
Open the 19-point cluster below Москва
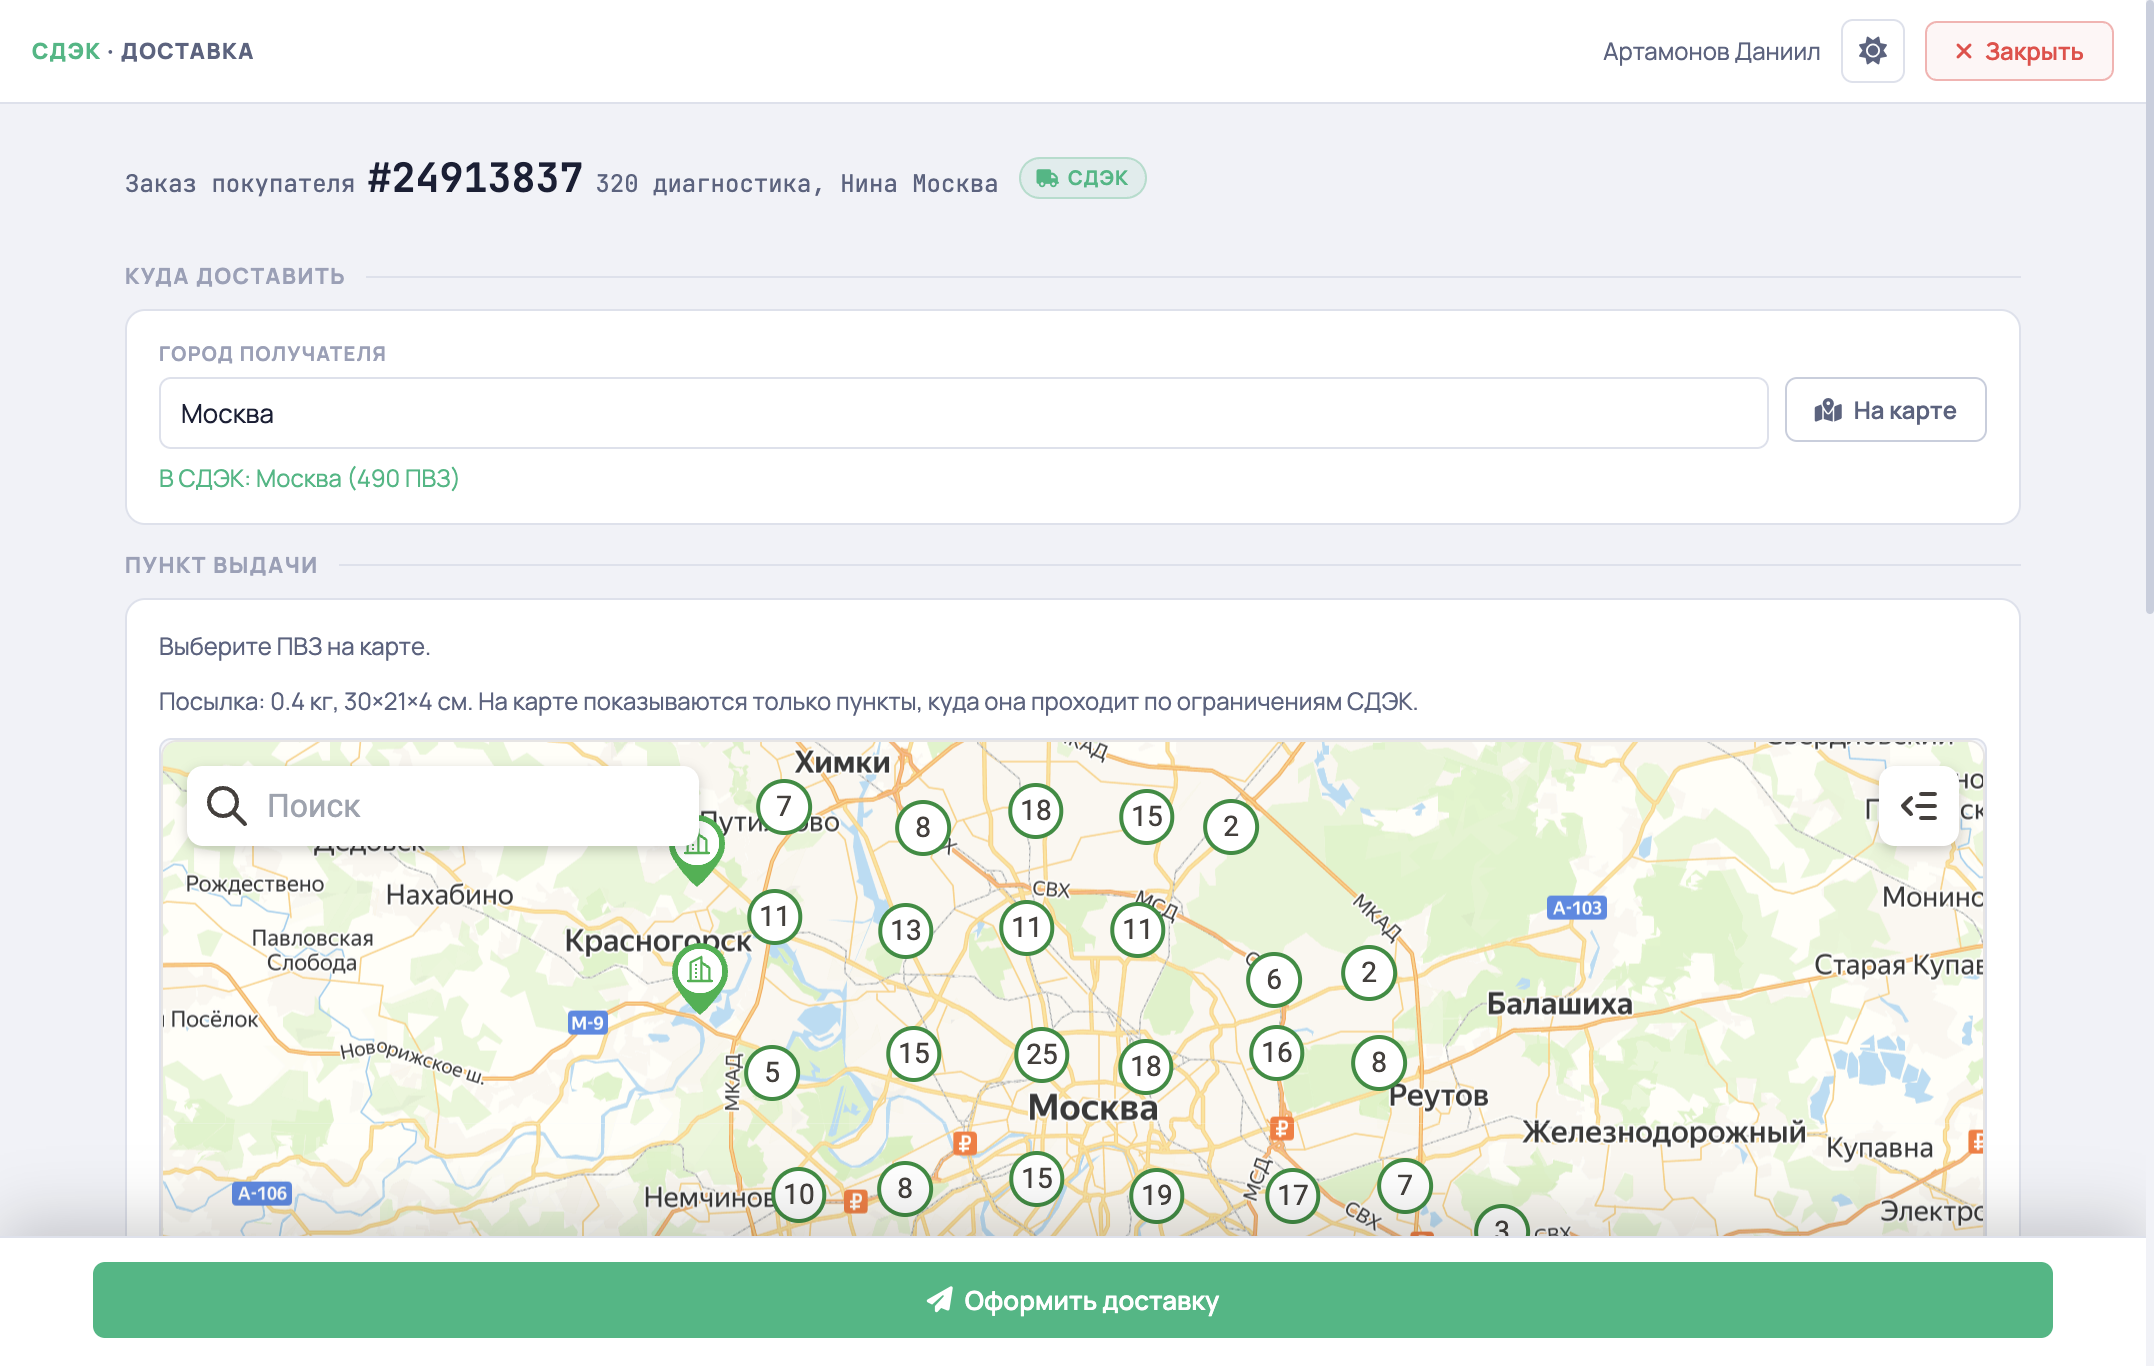tap(1157, 1195)
